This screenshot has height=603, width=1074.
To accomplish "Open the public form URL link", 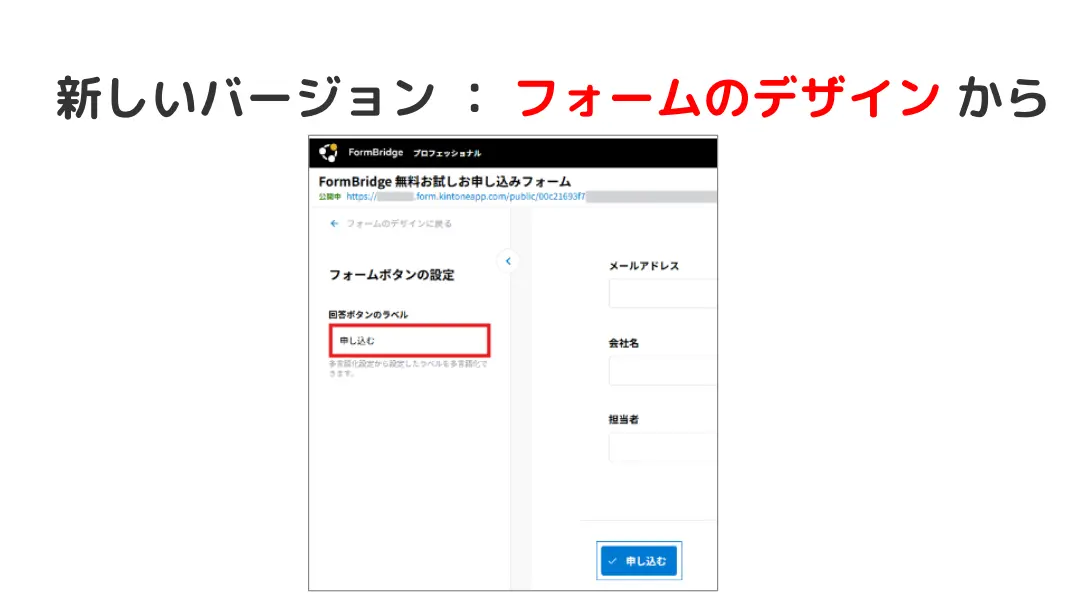I will [x=466, y=197].
